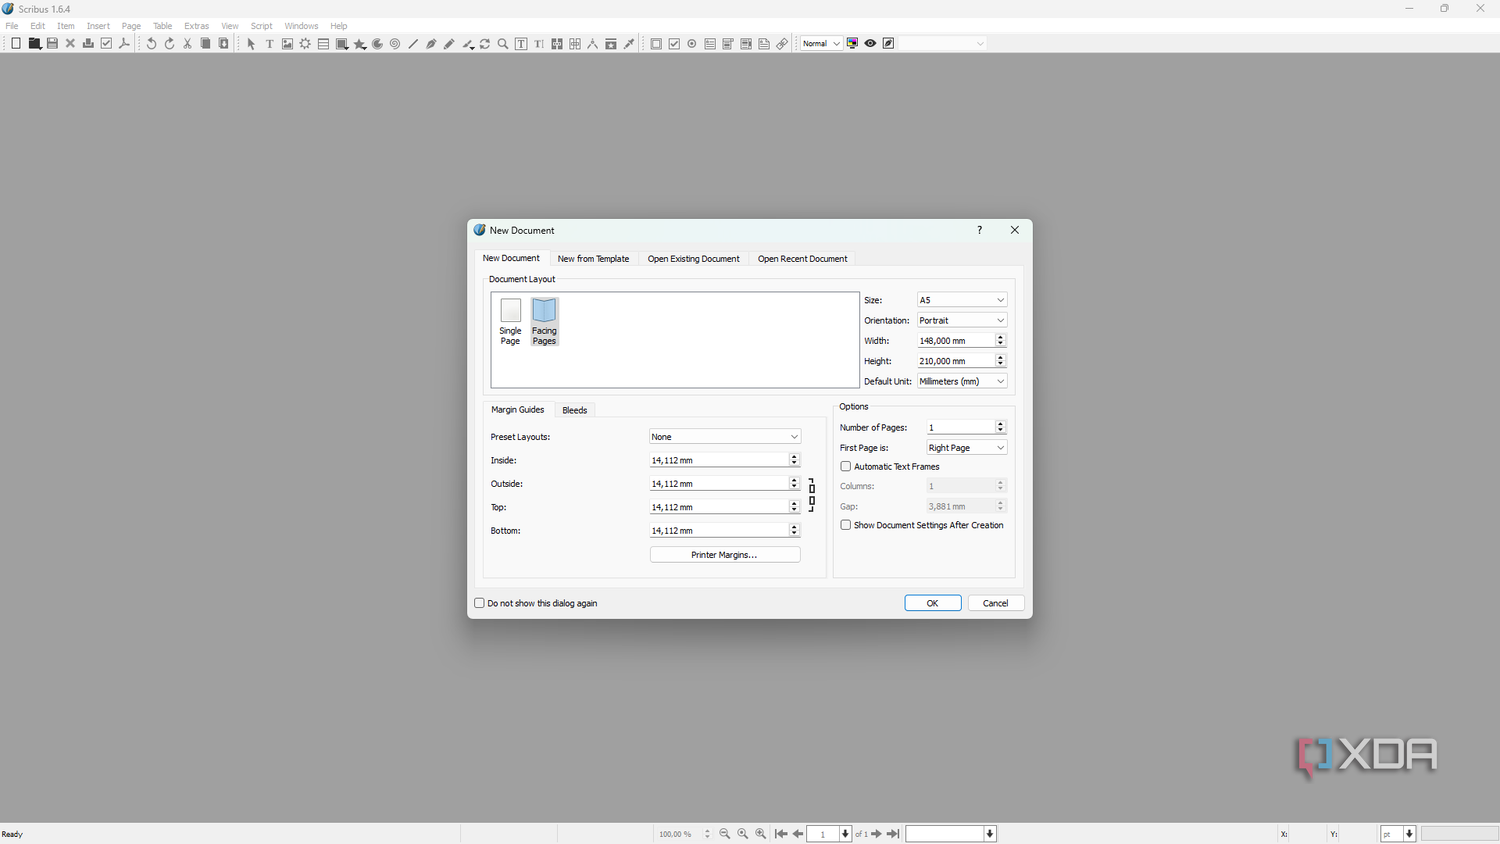Open the Default Unit dropdown
The height and width of the screenshot is (844, 1500).
tap(962, 381)
